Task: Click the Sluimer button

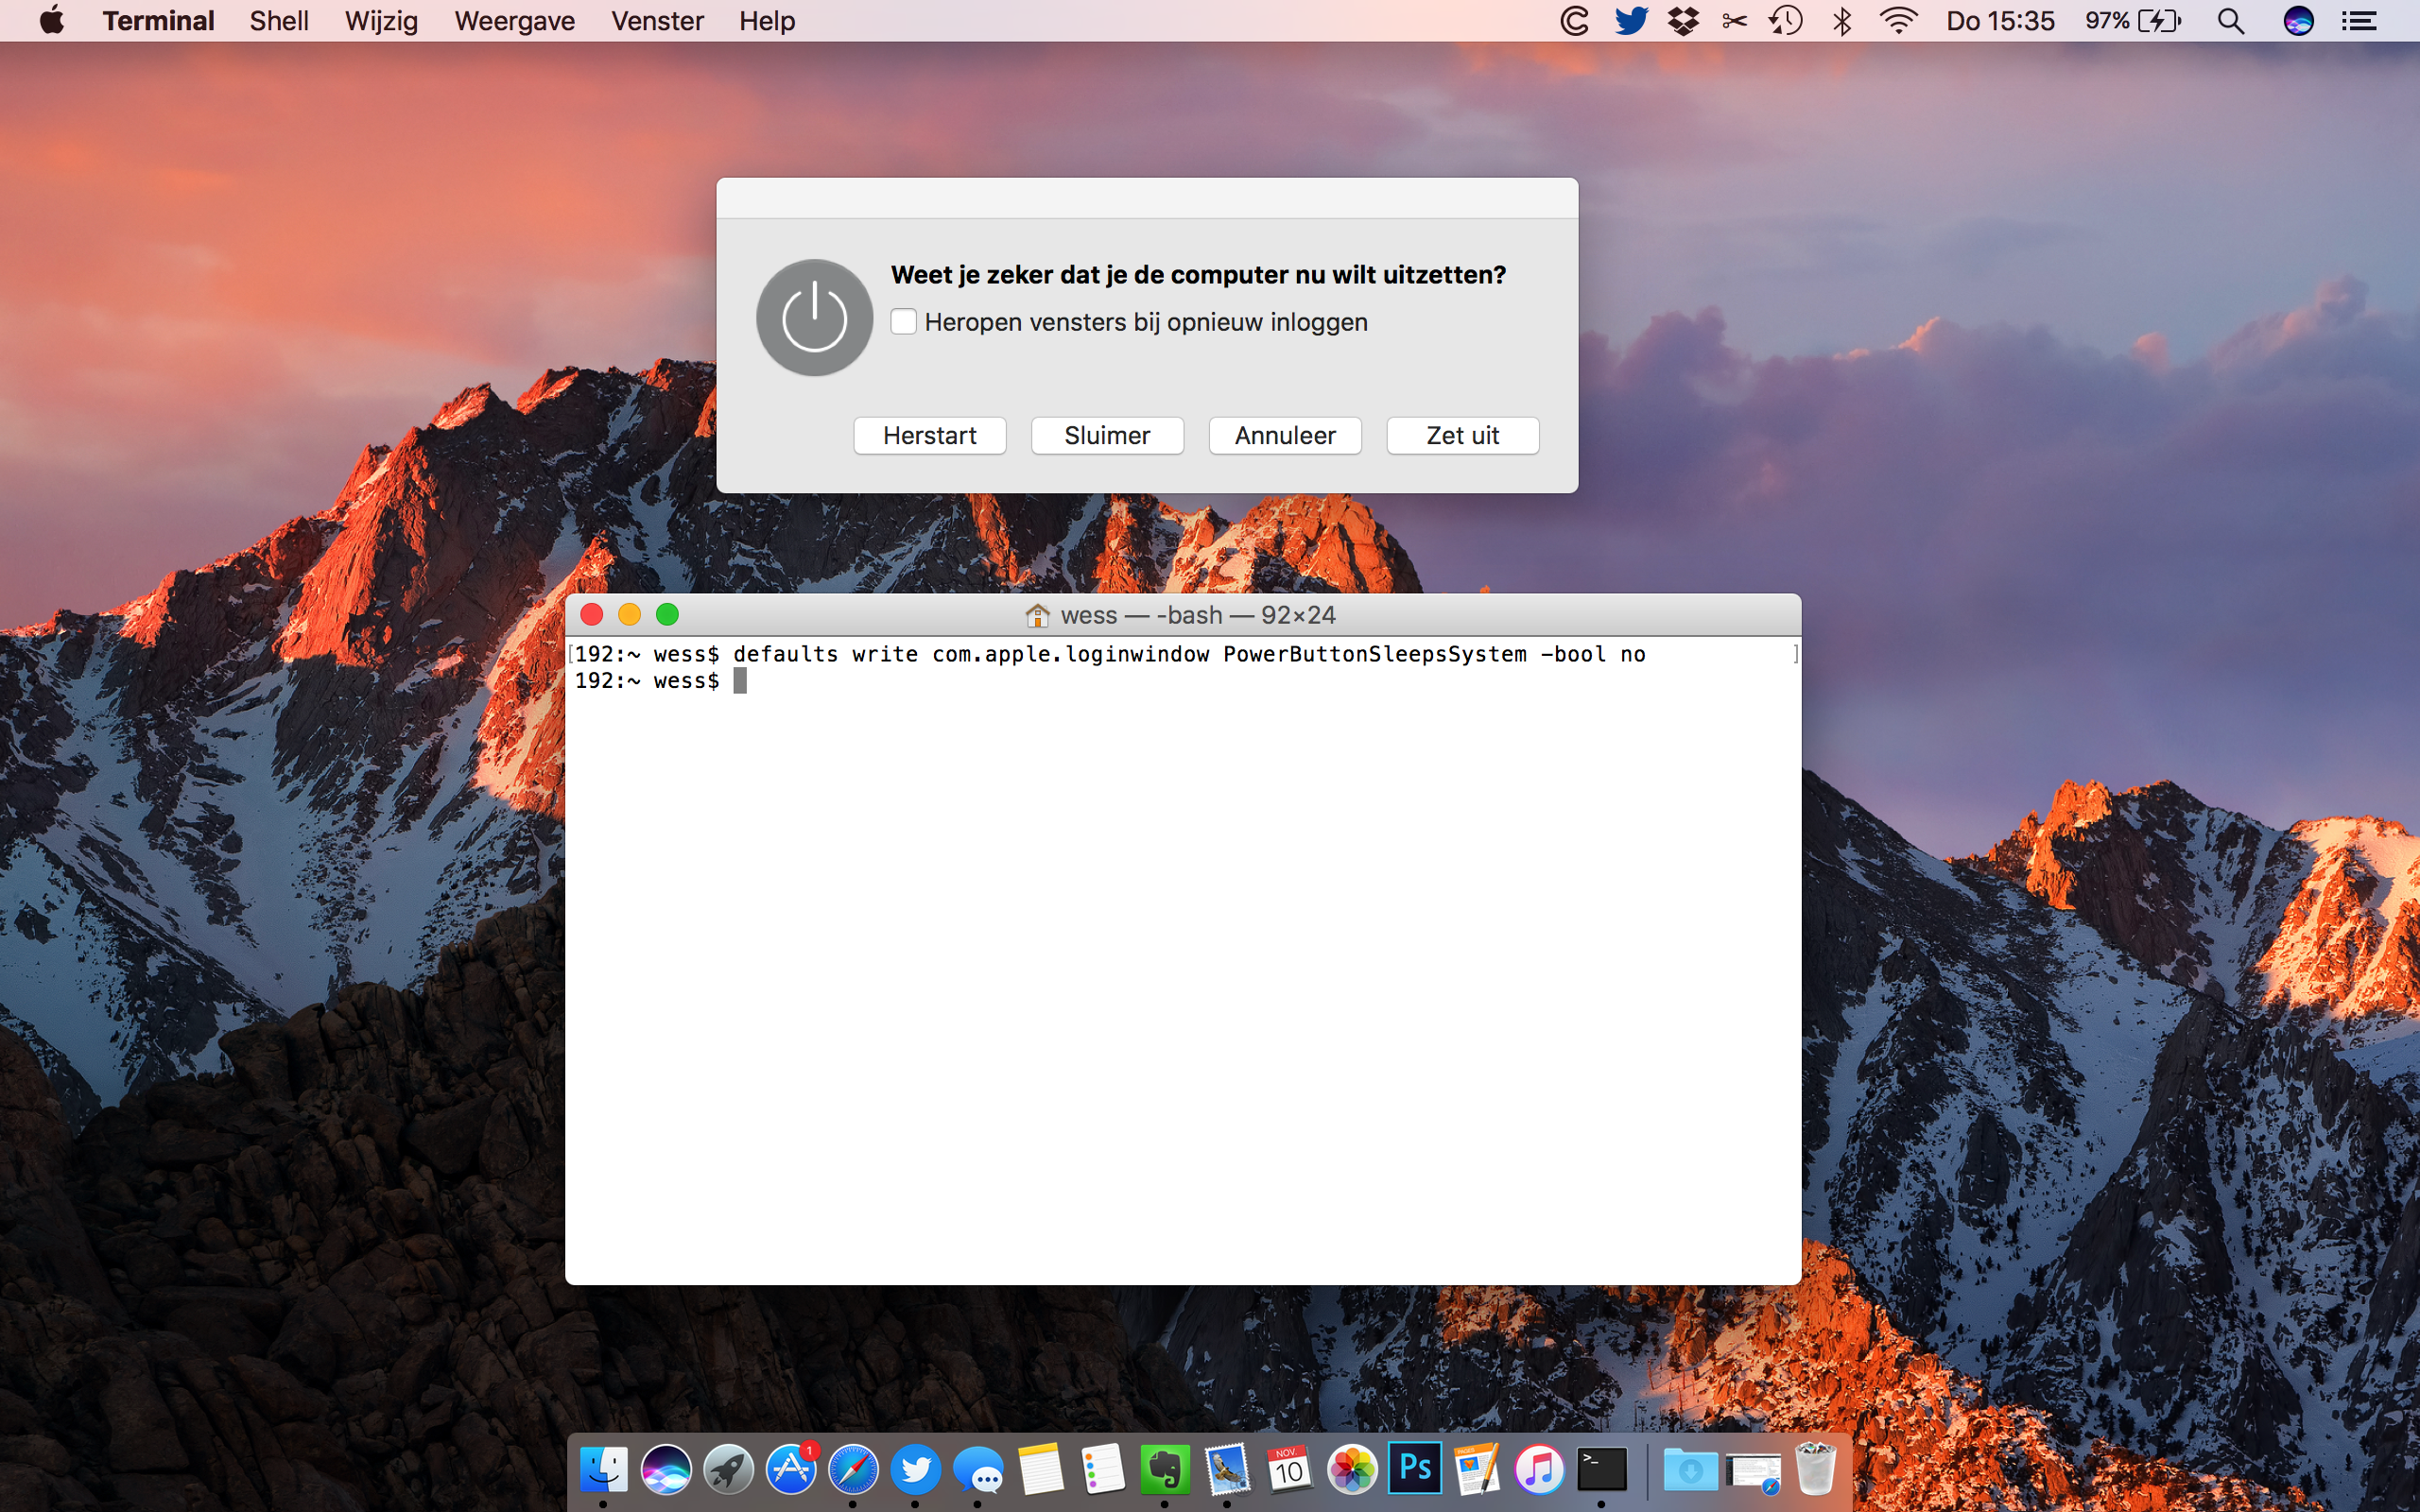Action: 1107,436
